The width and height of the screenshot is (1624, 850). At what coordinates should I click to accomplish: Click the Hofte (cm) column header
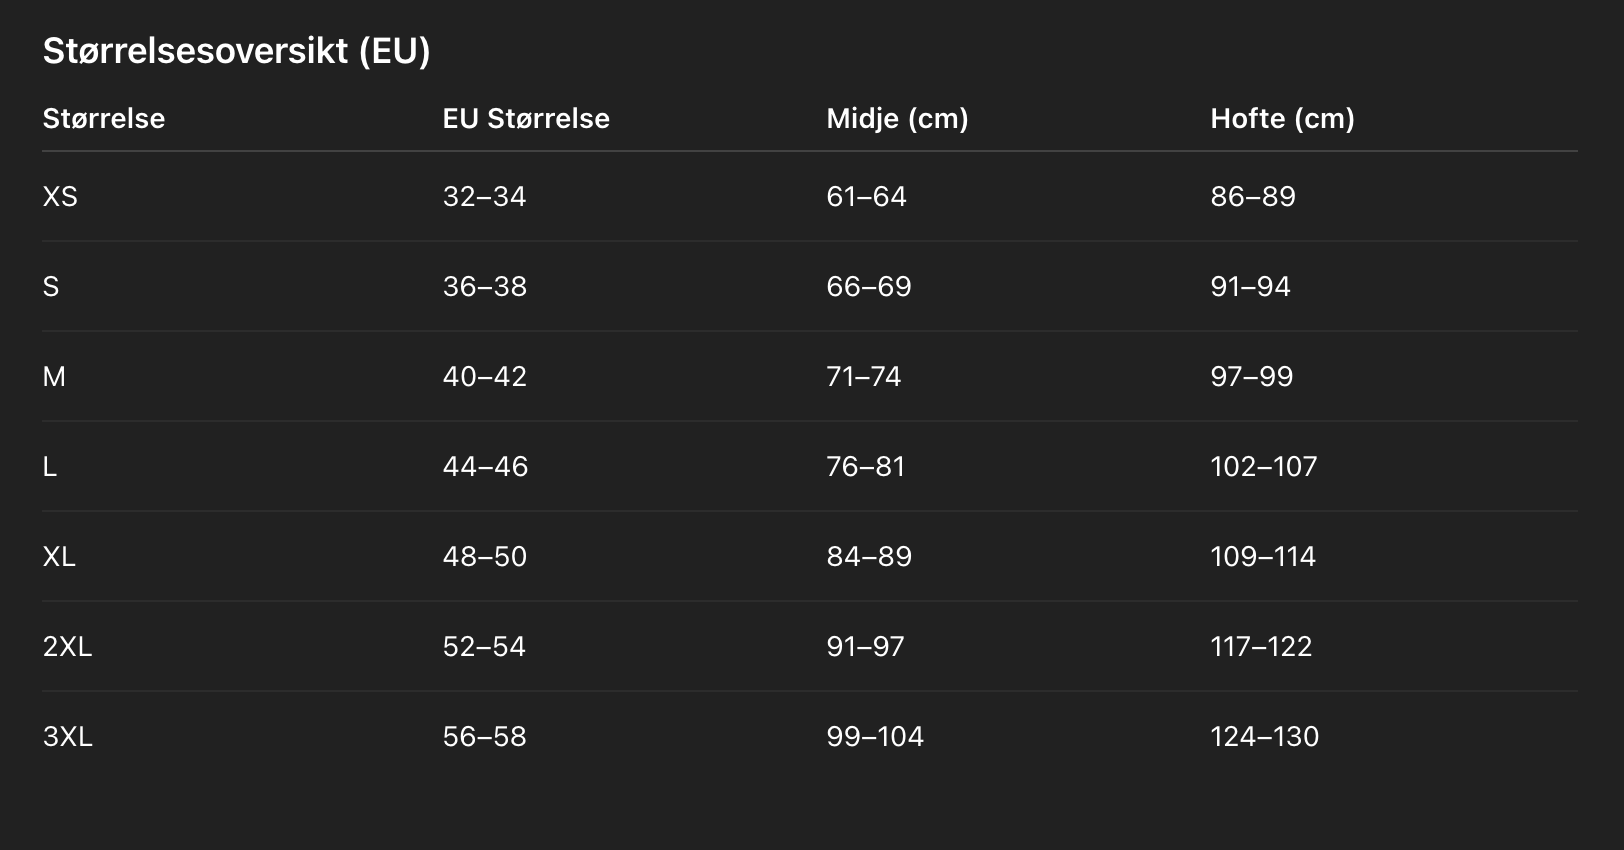click(x=1282, y=119)
